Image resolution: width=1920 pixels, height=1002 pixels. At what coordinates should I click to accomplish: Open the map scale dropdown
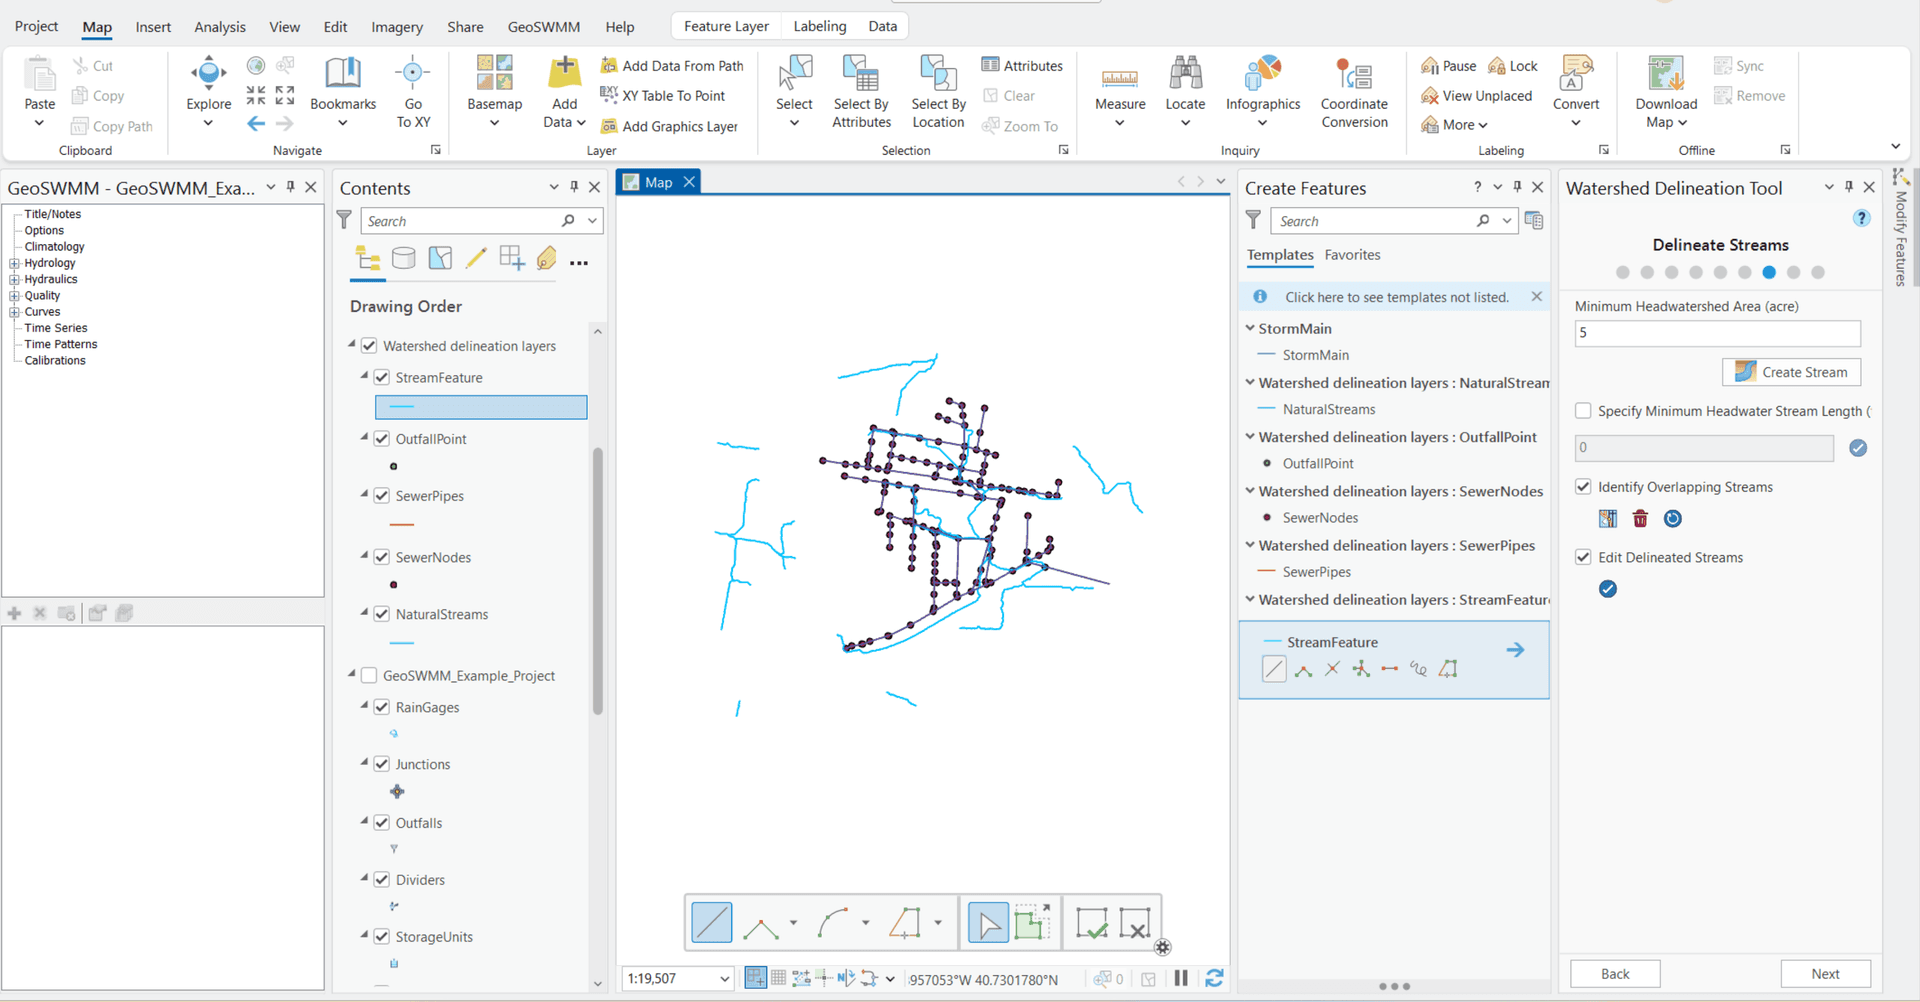click(x=724, y=979)
